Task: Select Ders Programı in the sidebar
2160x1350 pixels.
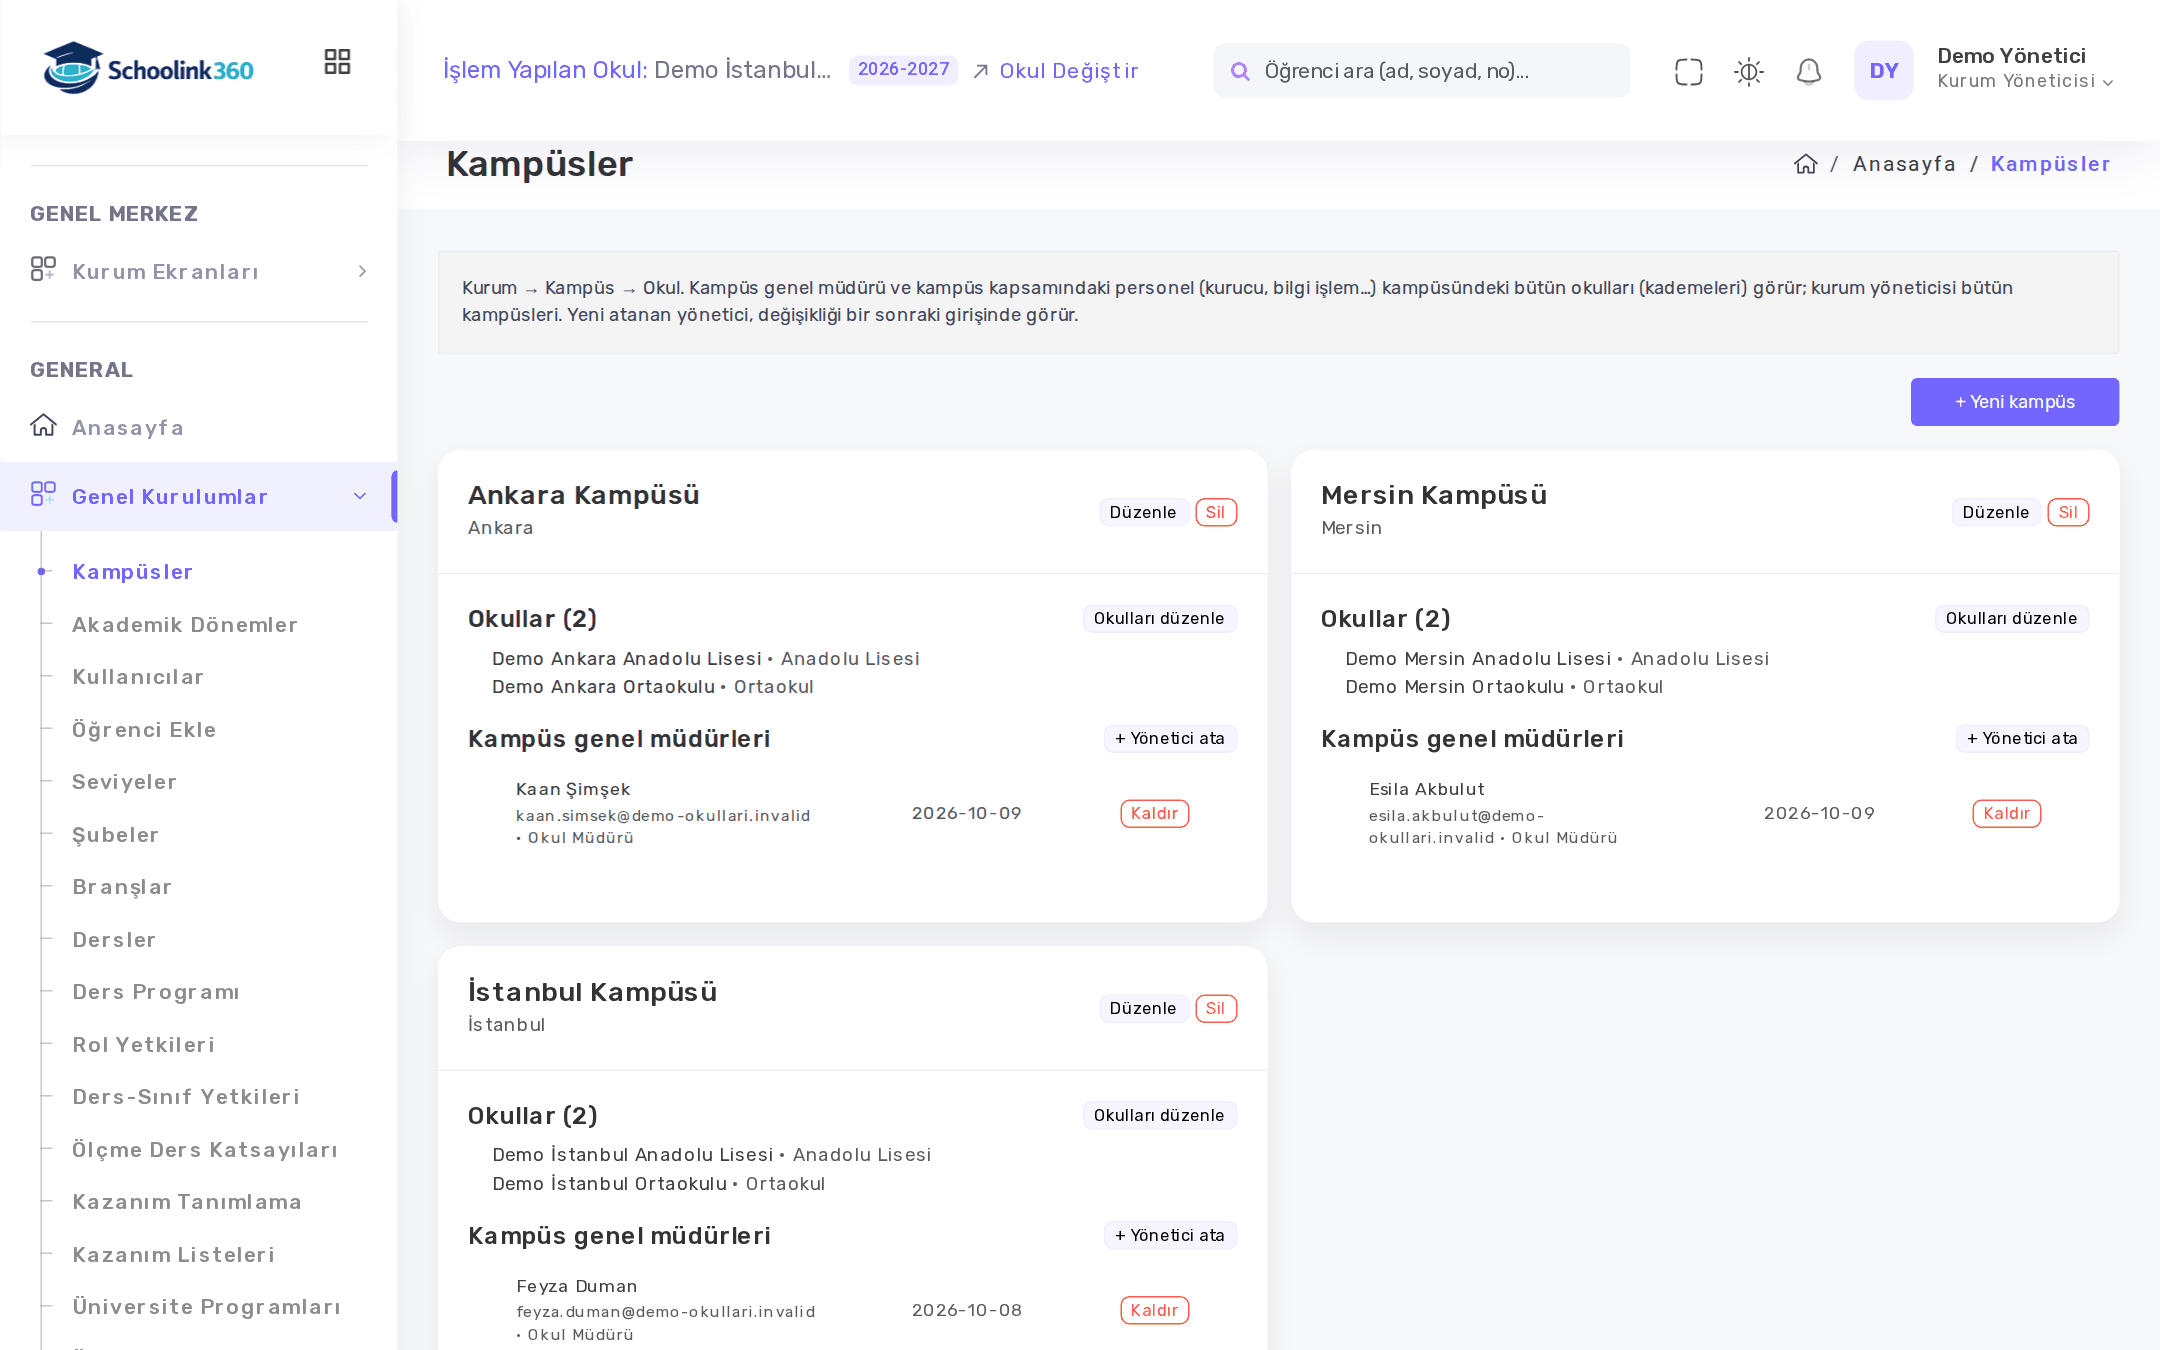Action: [156, 992]
